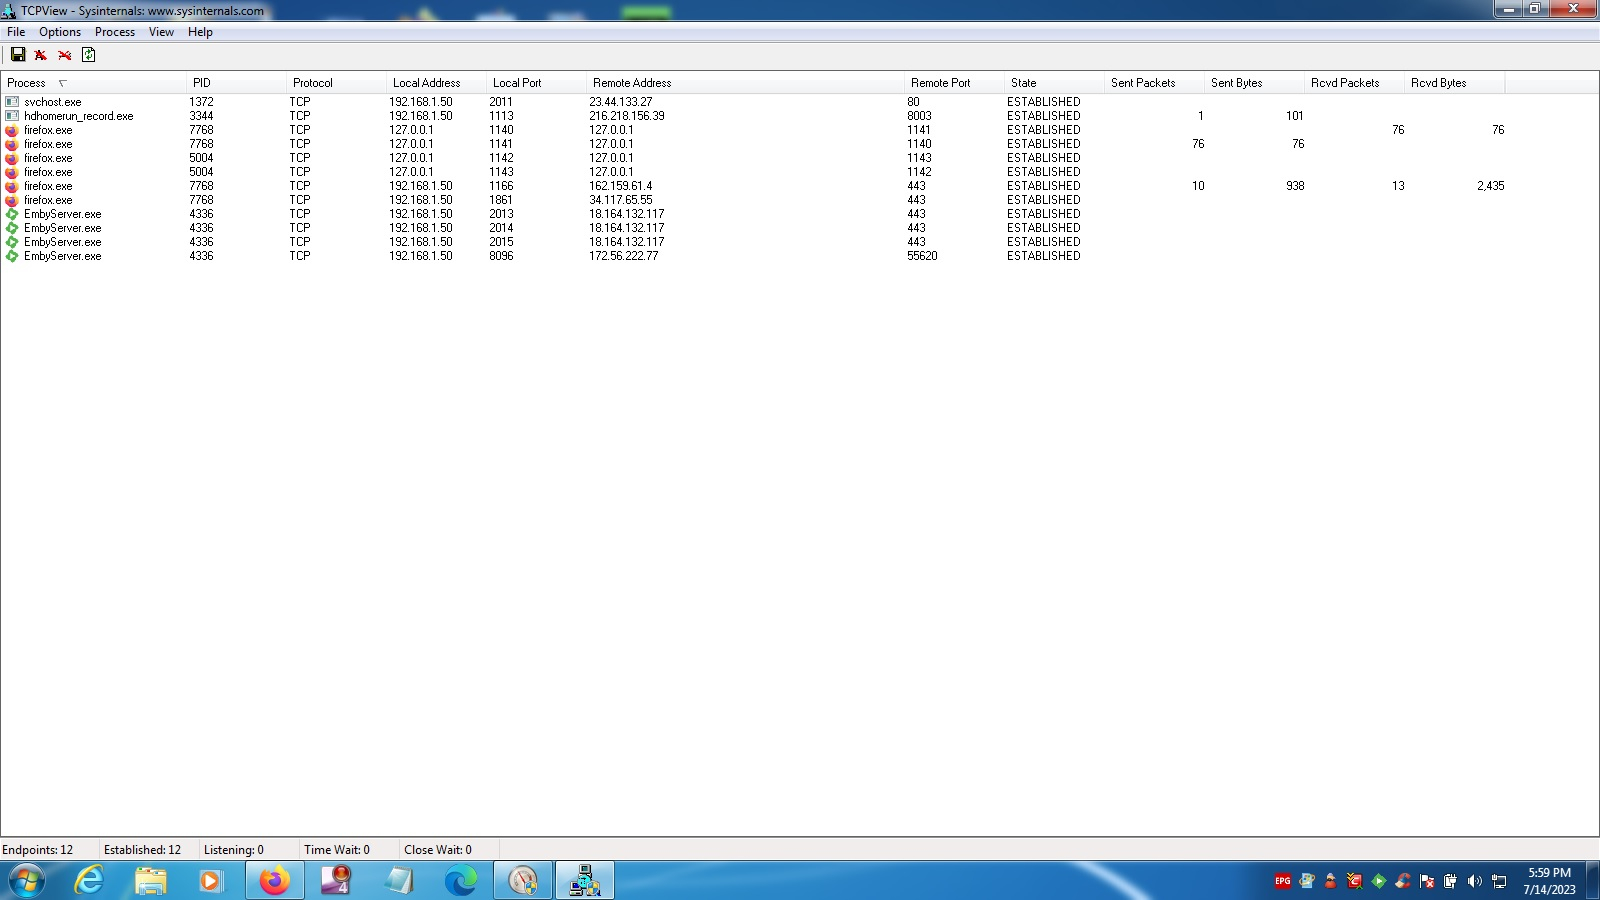Open the taskbar clock showing 5:59 PM
The width and height of the screenshot is (1600, 900).
[x=1549, y=881]
